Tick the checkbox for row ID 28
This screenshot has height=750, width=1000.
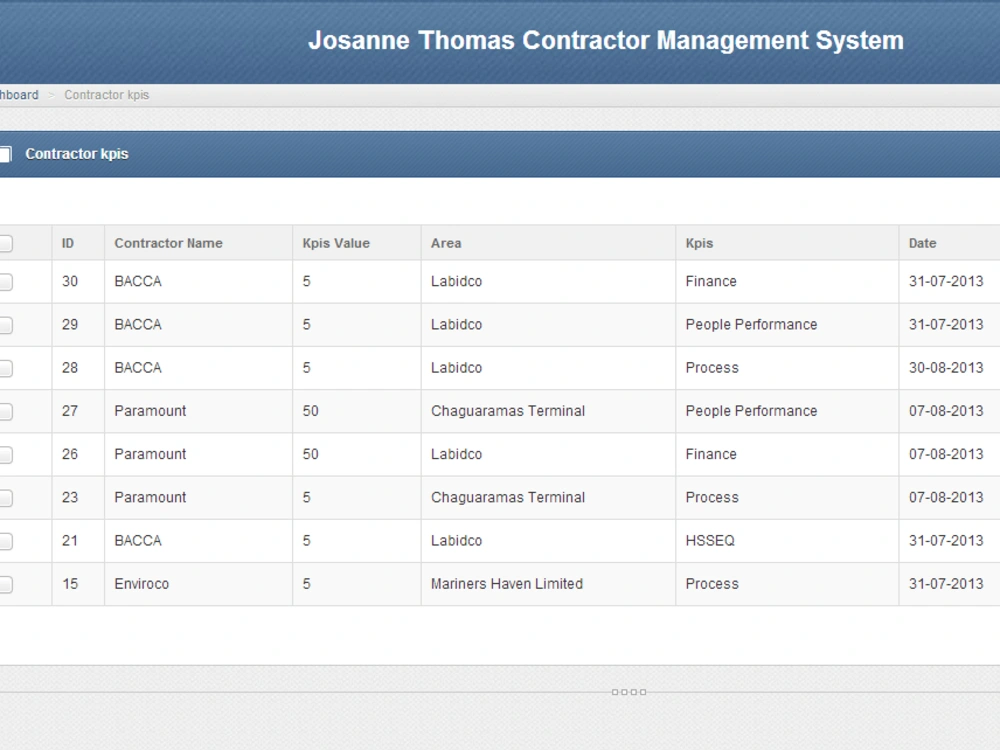tap(5, 368)
